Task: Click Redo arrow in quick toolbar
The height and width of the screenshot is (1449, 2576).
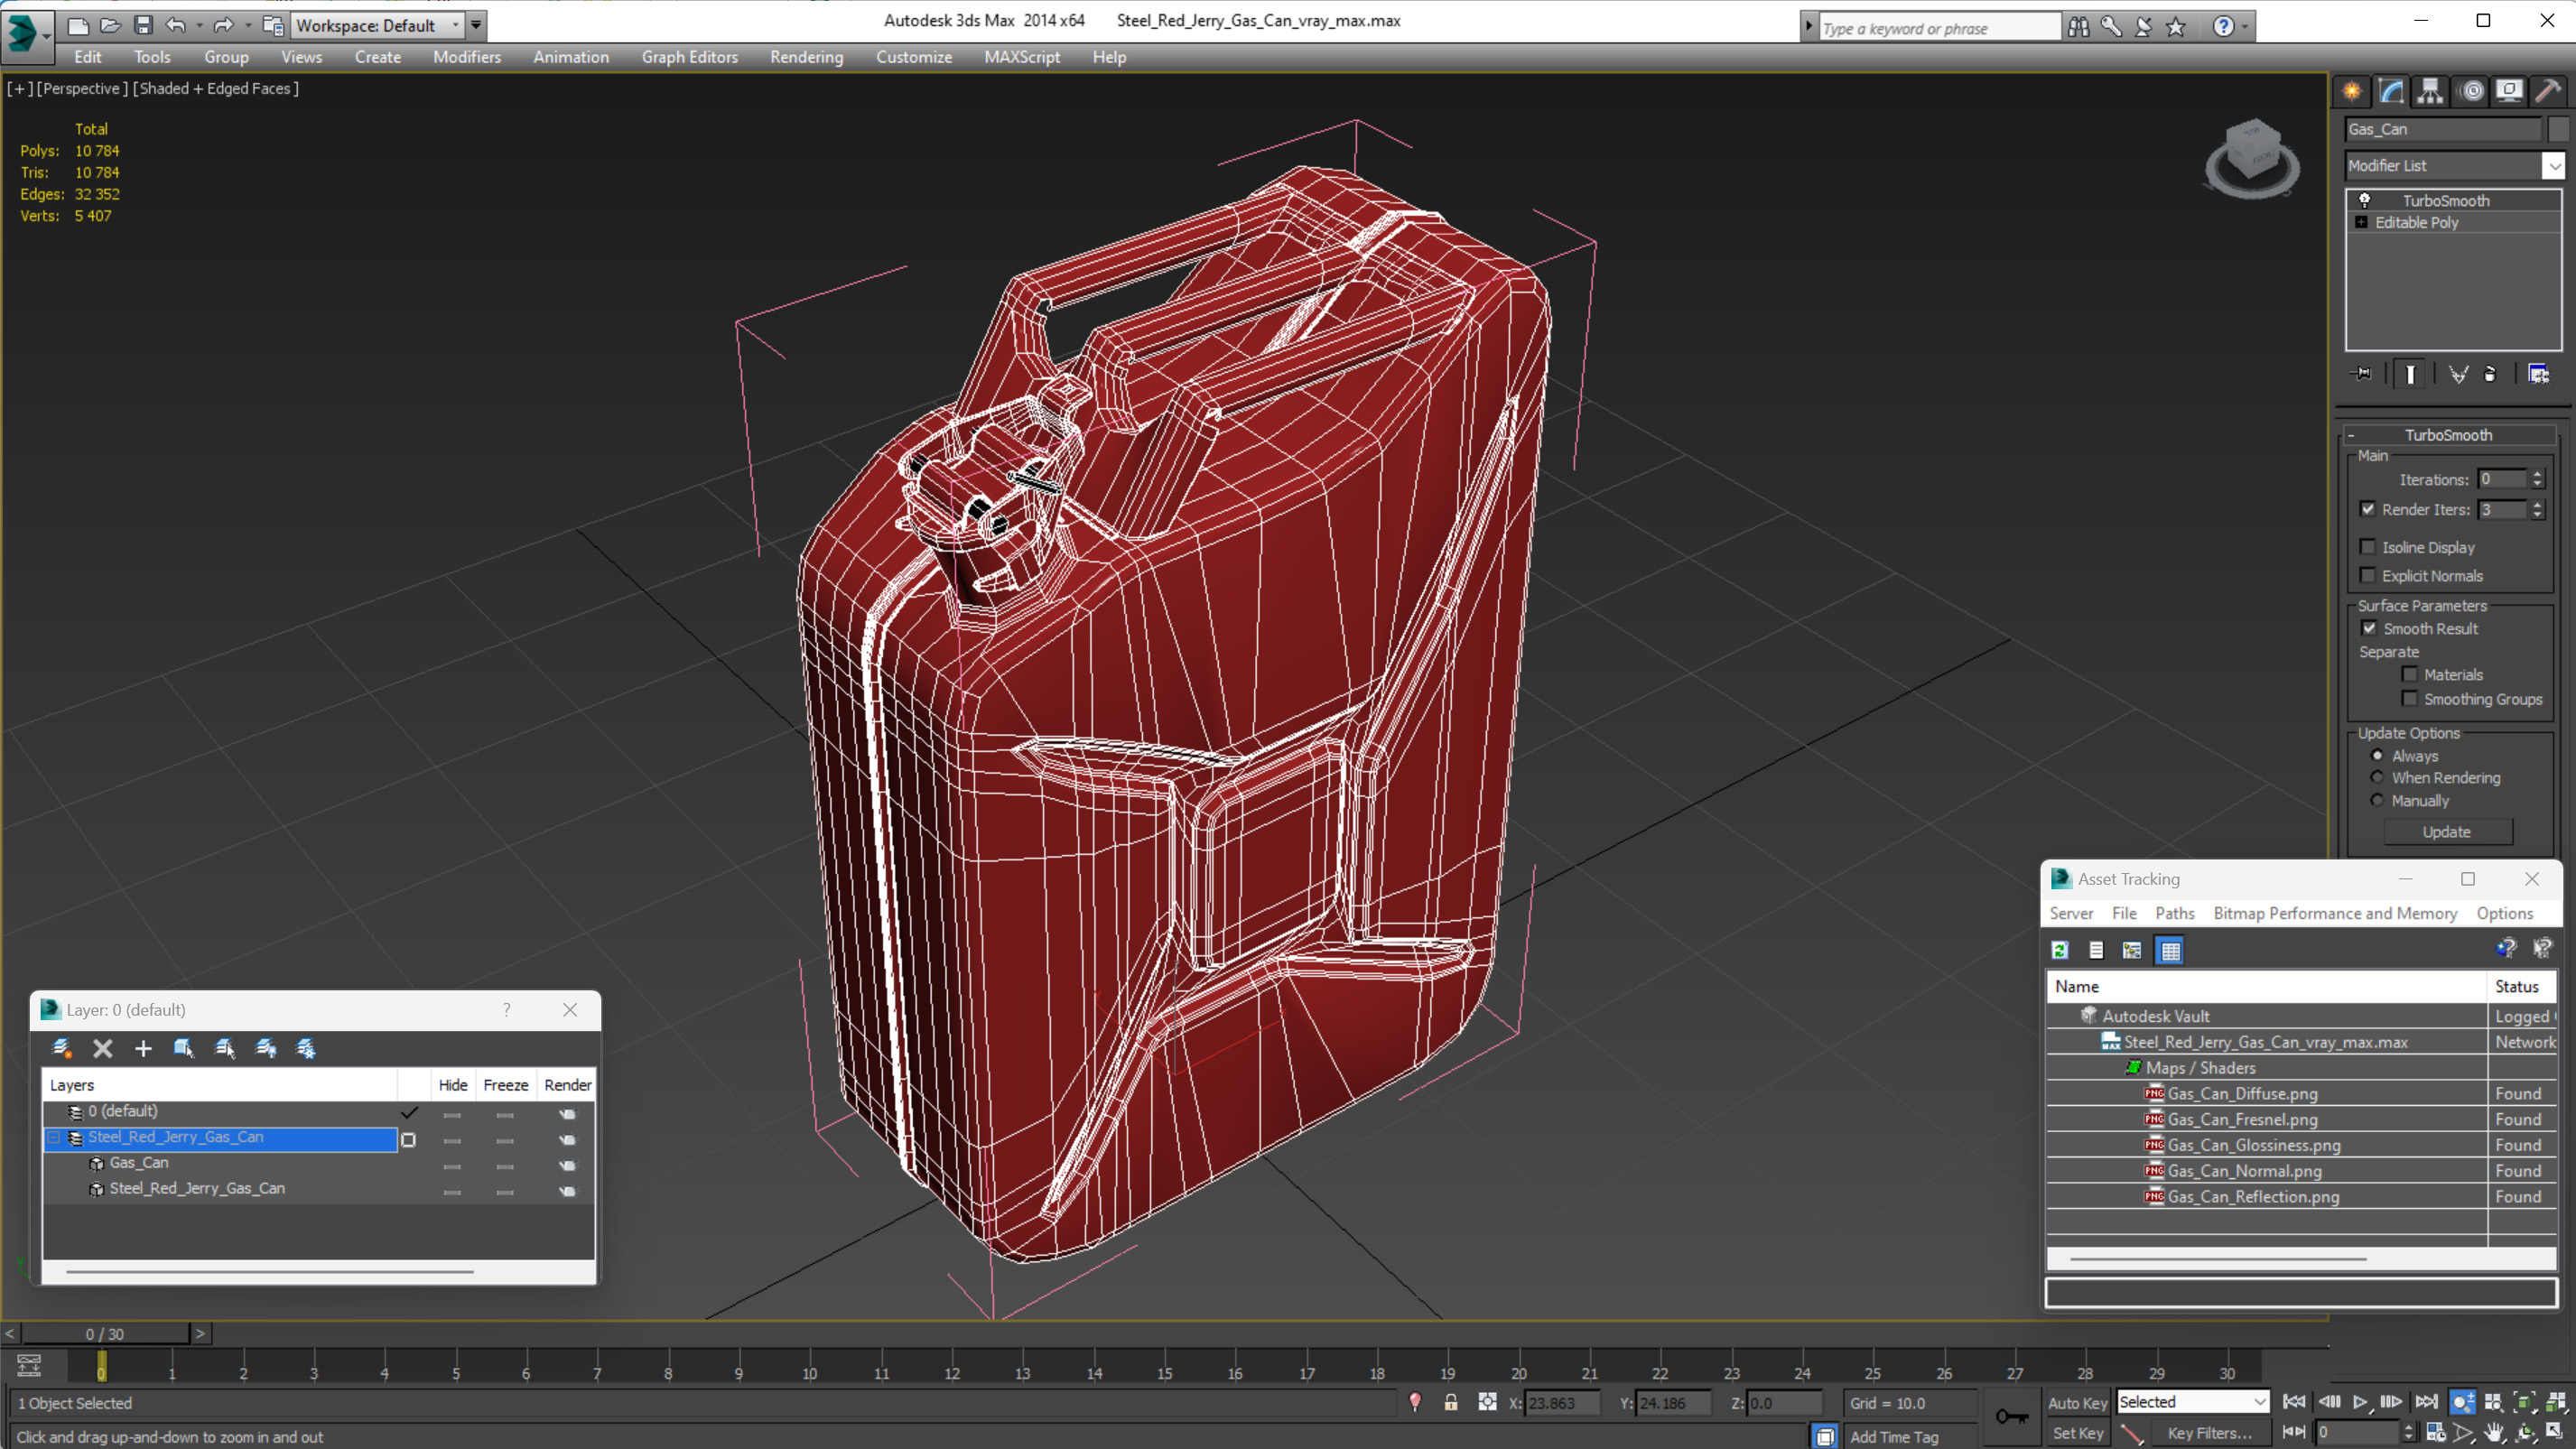Action: coord(223,26)
